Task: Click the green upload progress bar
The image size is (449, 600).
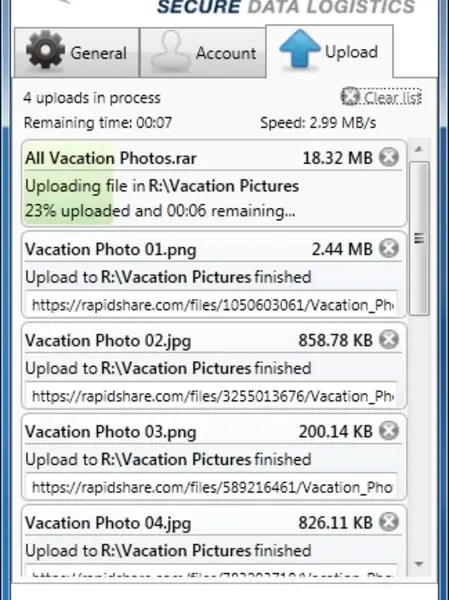Action: pyautogui.click(x=69, y=184)
